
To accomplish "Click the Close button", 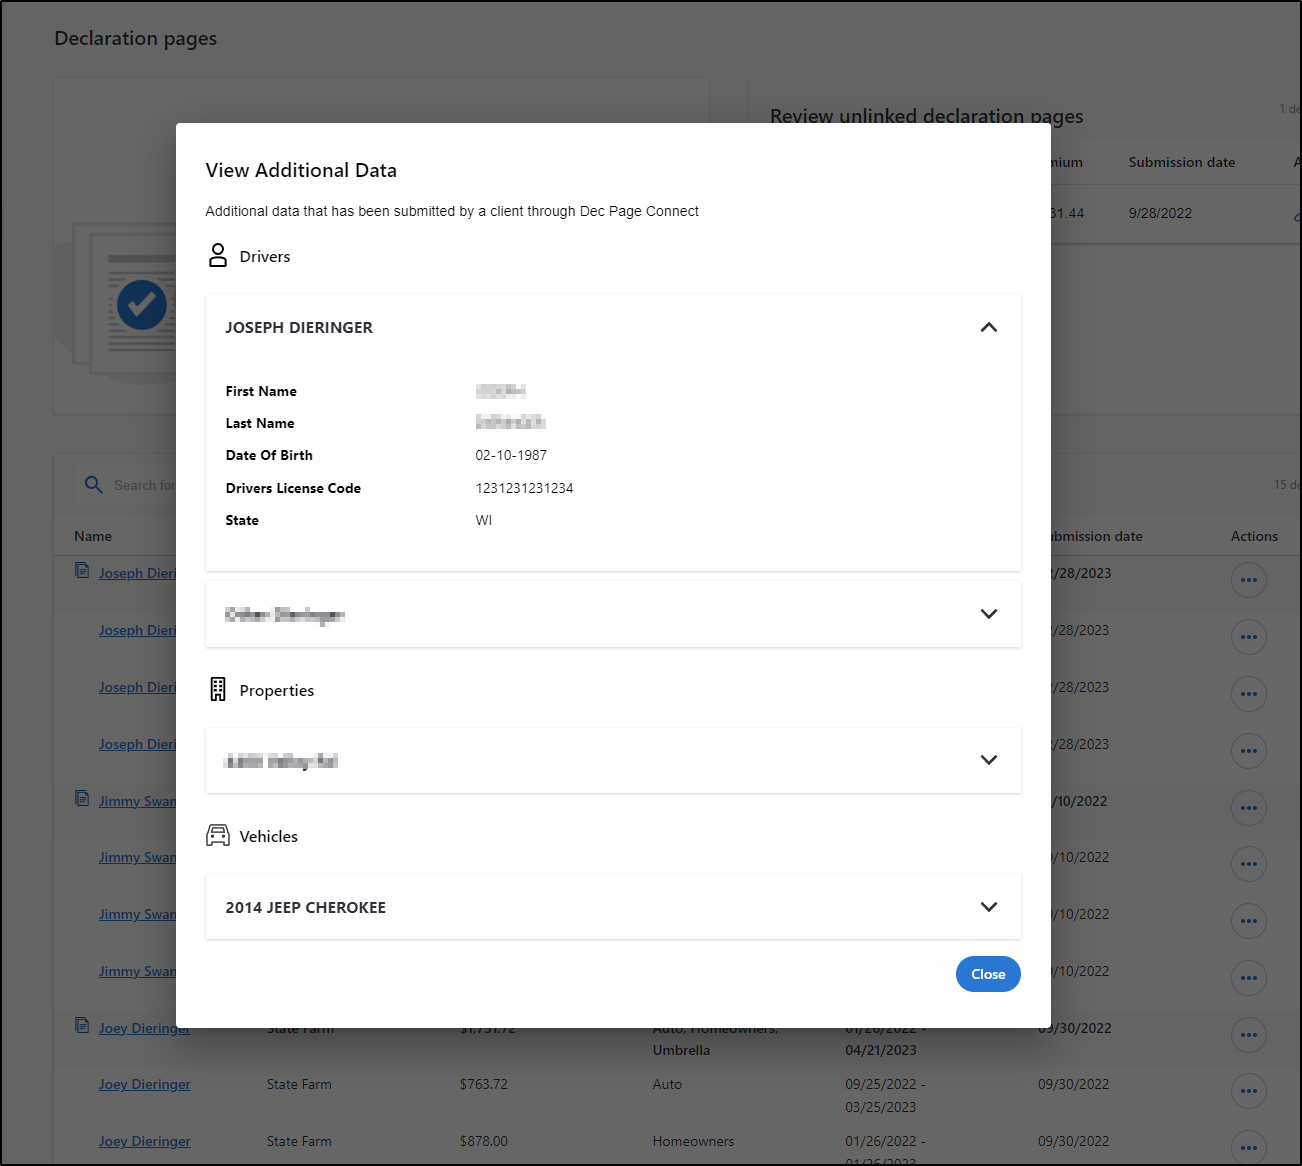I will tap(988, 973).
